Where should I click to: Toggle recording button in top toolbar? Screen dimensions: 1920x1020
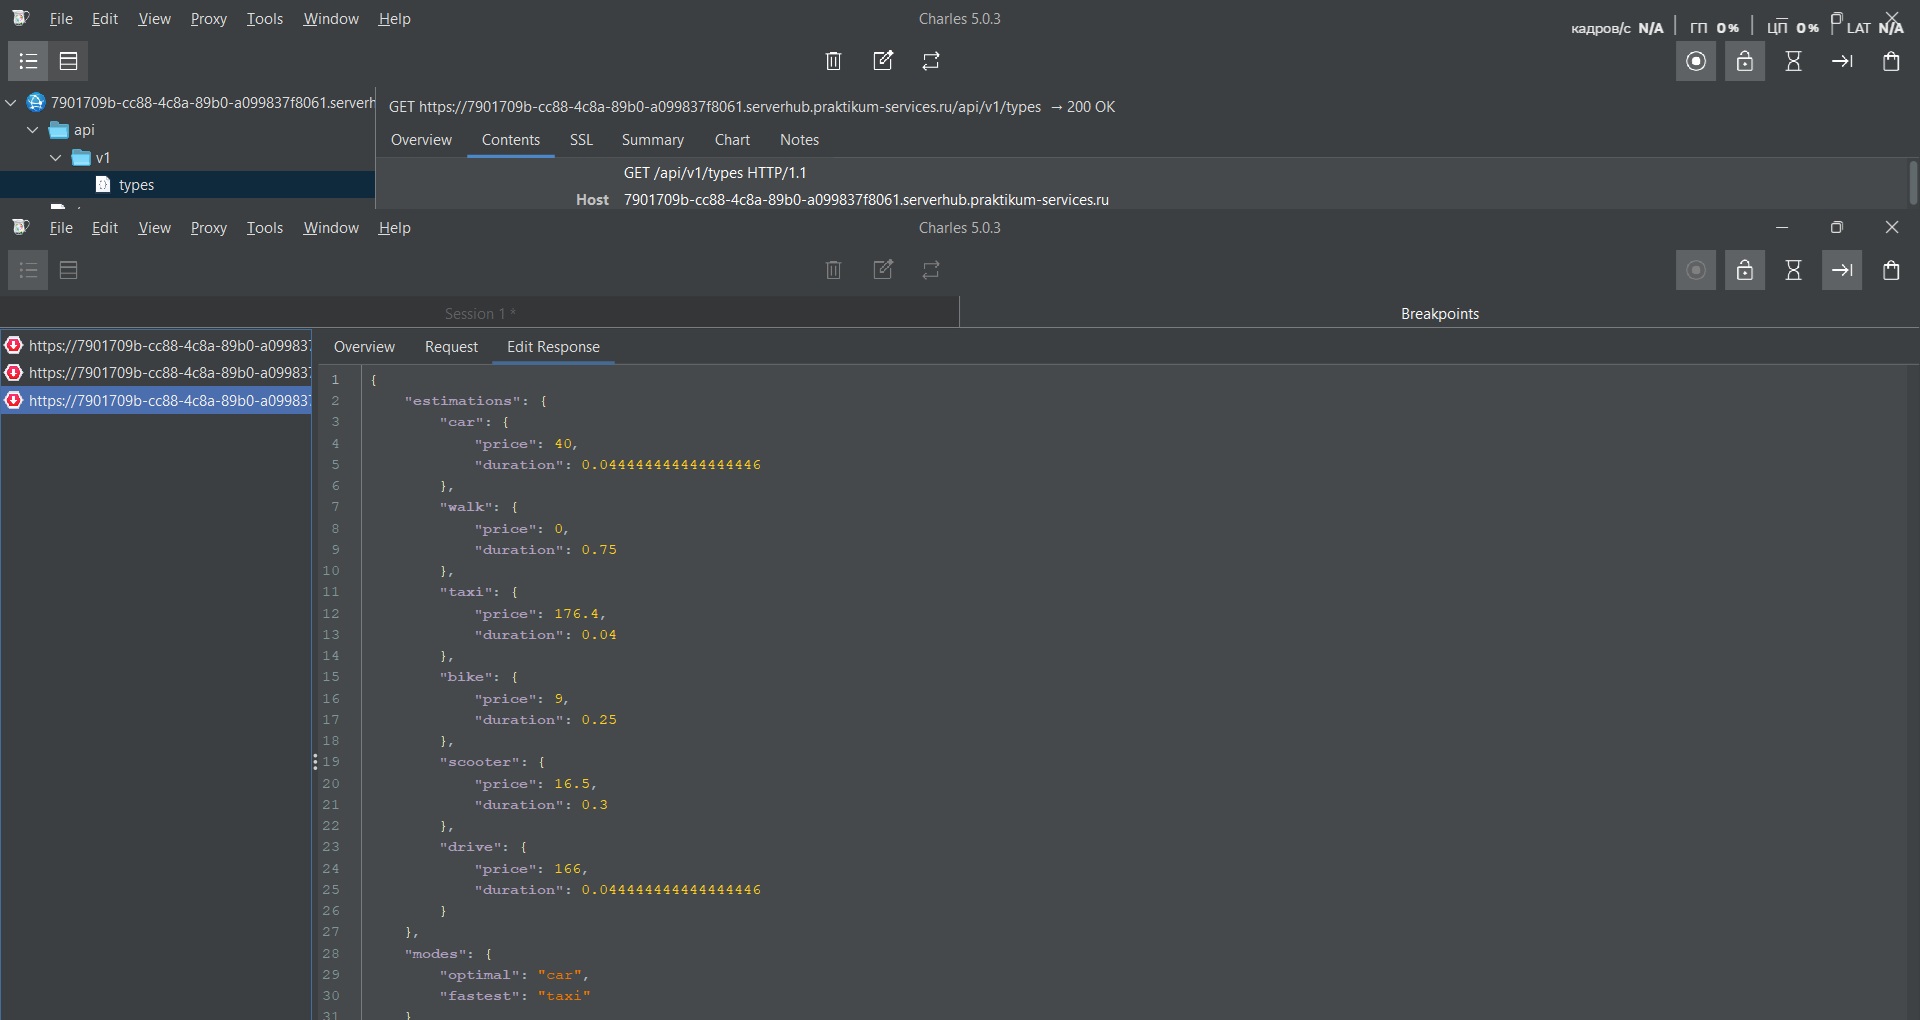[1696, 61]
